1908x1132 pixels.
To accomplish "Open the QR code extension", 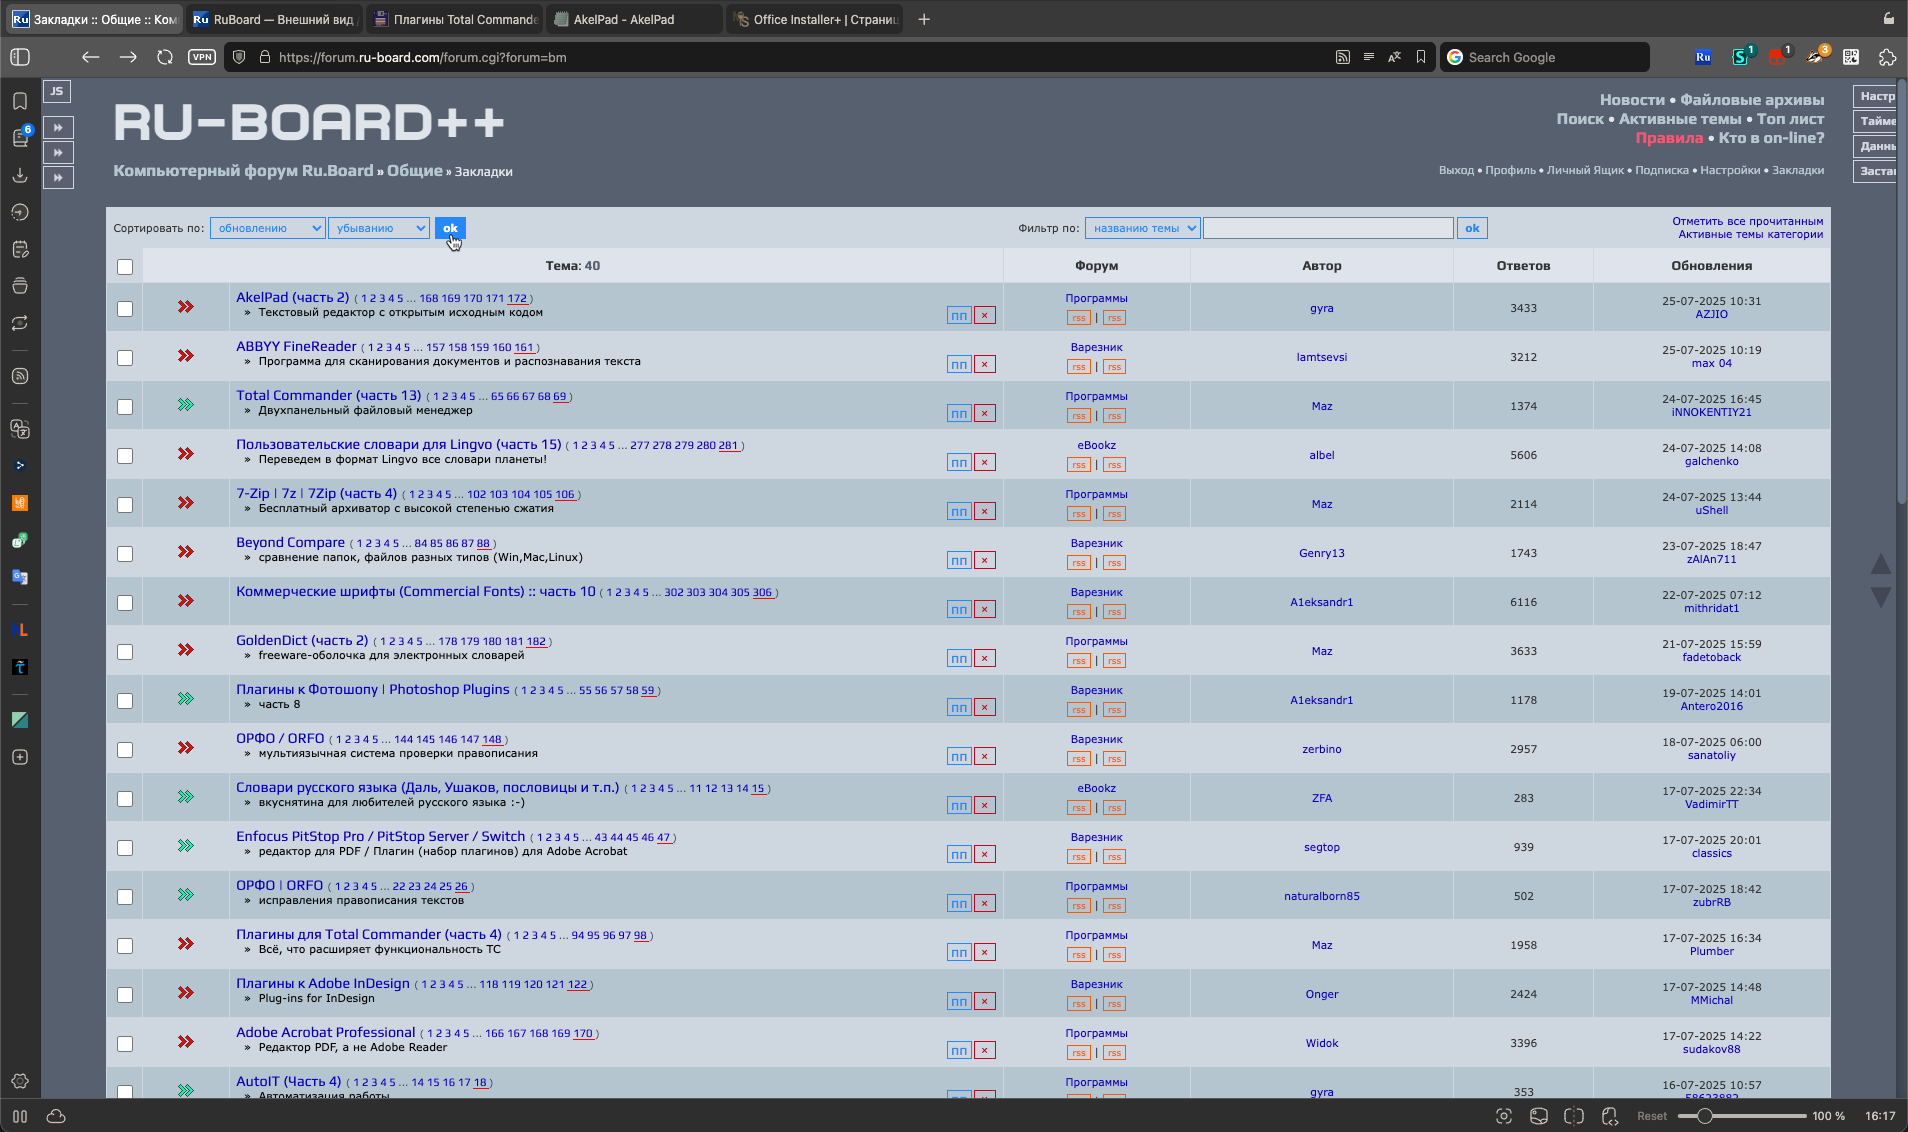I will pyautogui.click(x=1851, y=57).
